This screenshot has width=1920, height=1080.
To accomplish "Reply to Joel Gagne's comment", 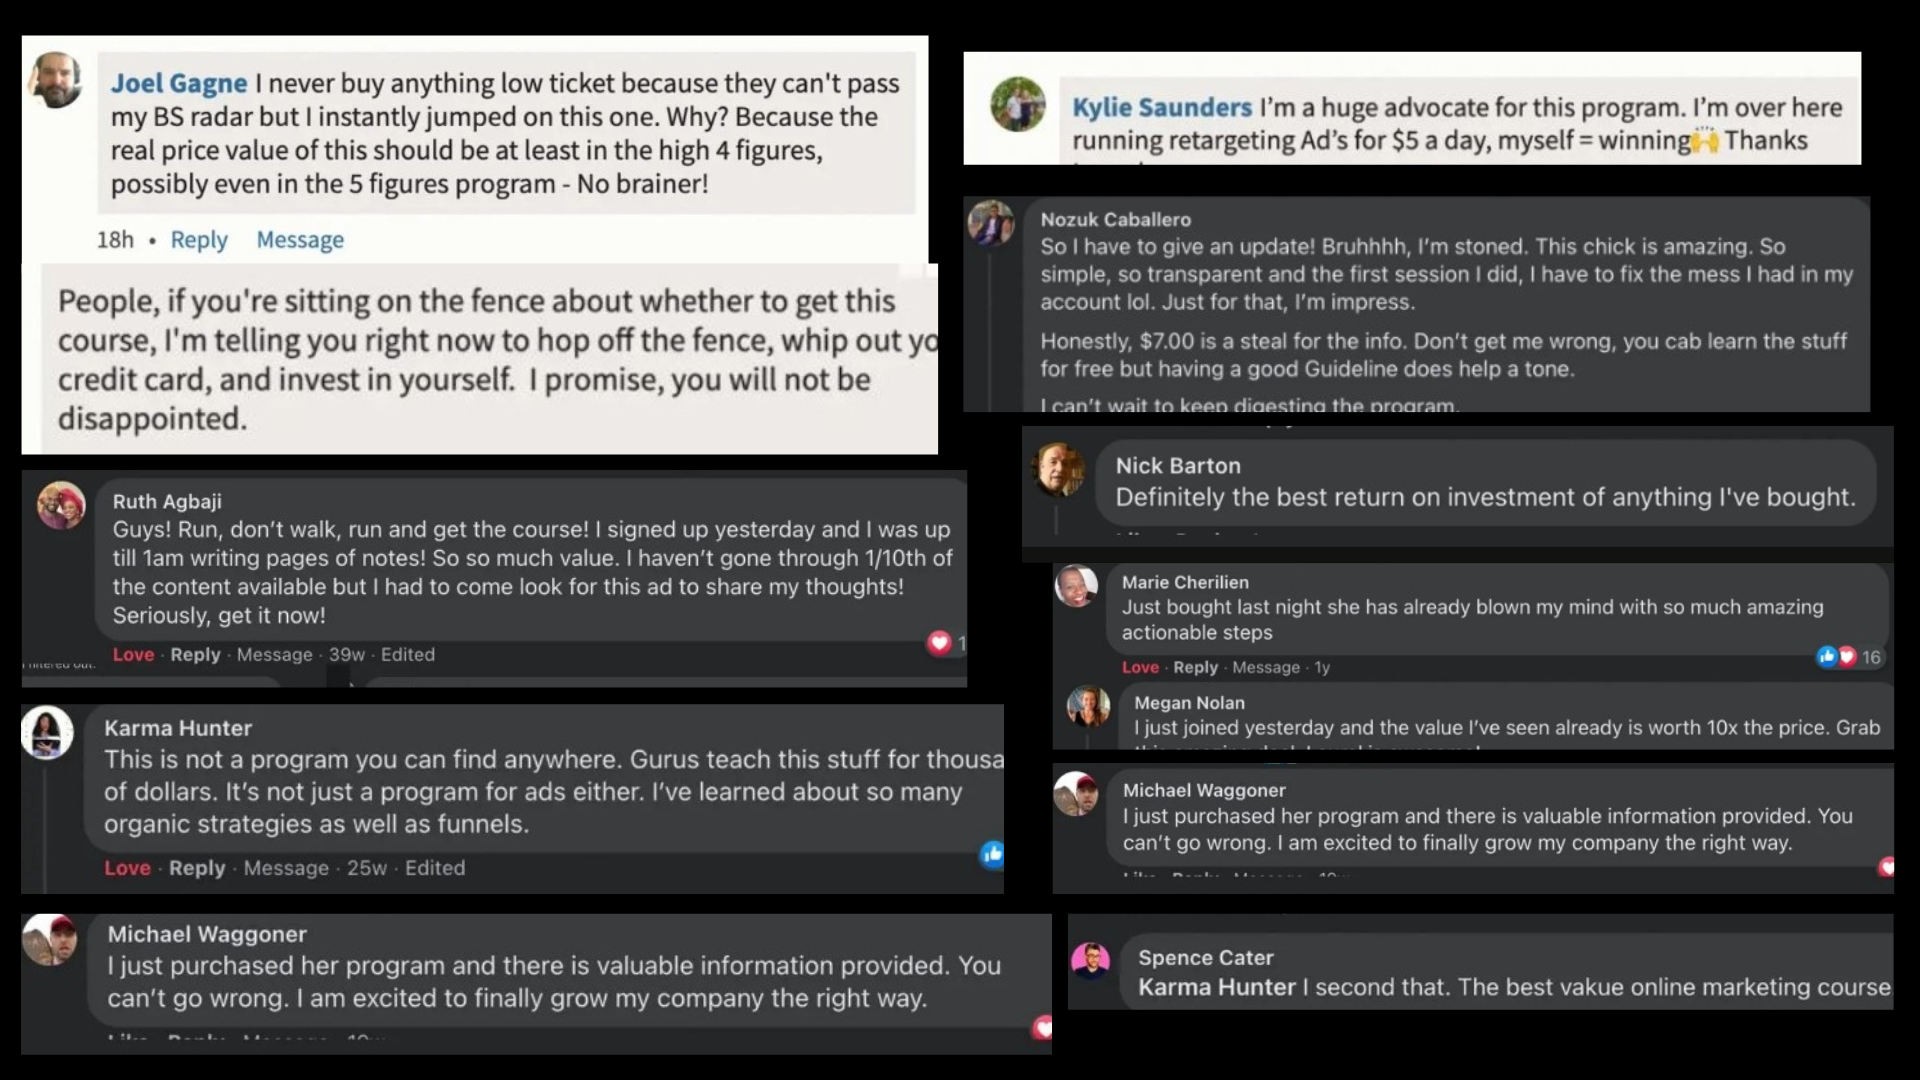I will point(199,240).
